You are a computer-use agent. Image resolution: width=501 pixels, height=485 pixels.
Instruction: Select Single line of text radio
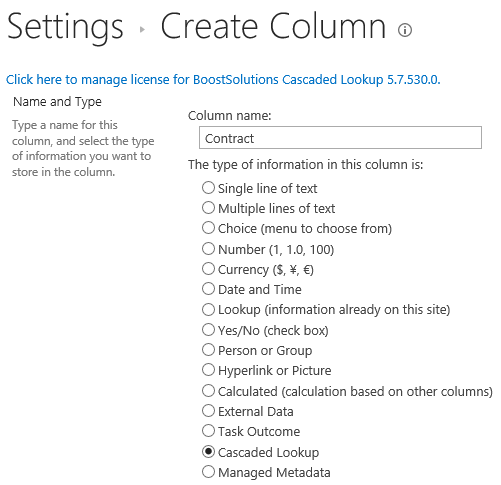pyautogui.click(x=208, y=188)
